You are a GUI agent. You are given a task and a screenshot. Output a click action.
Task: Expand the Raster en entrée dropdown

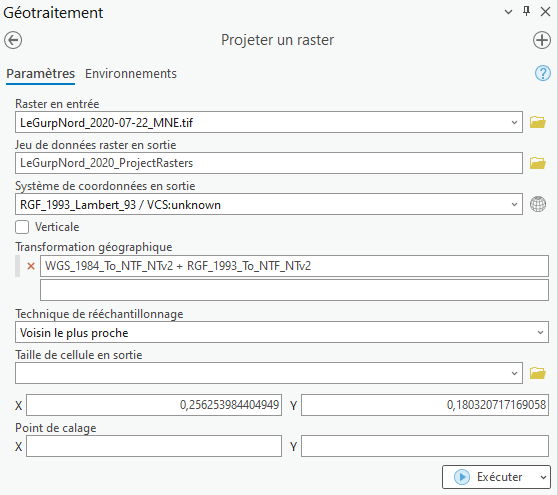(x=514, y=122)
